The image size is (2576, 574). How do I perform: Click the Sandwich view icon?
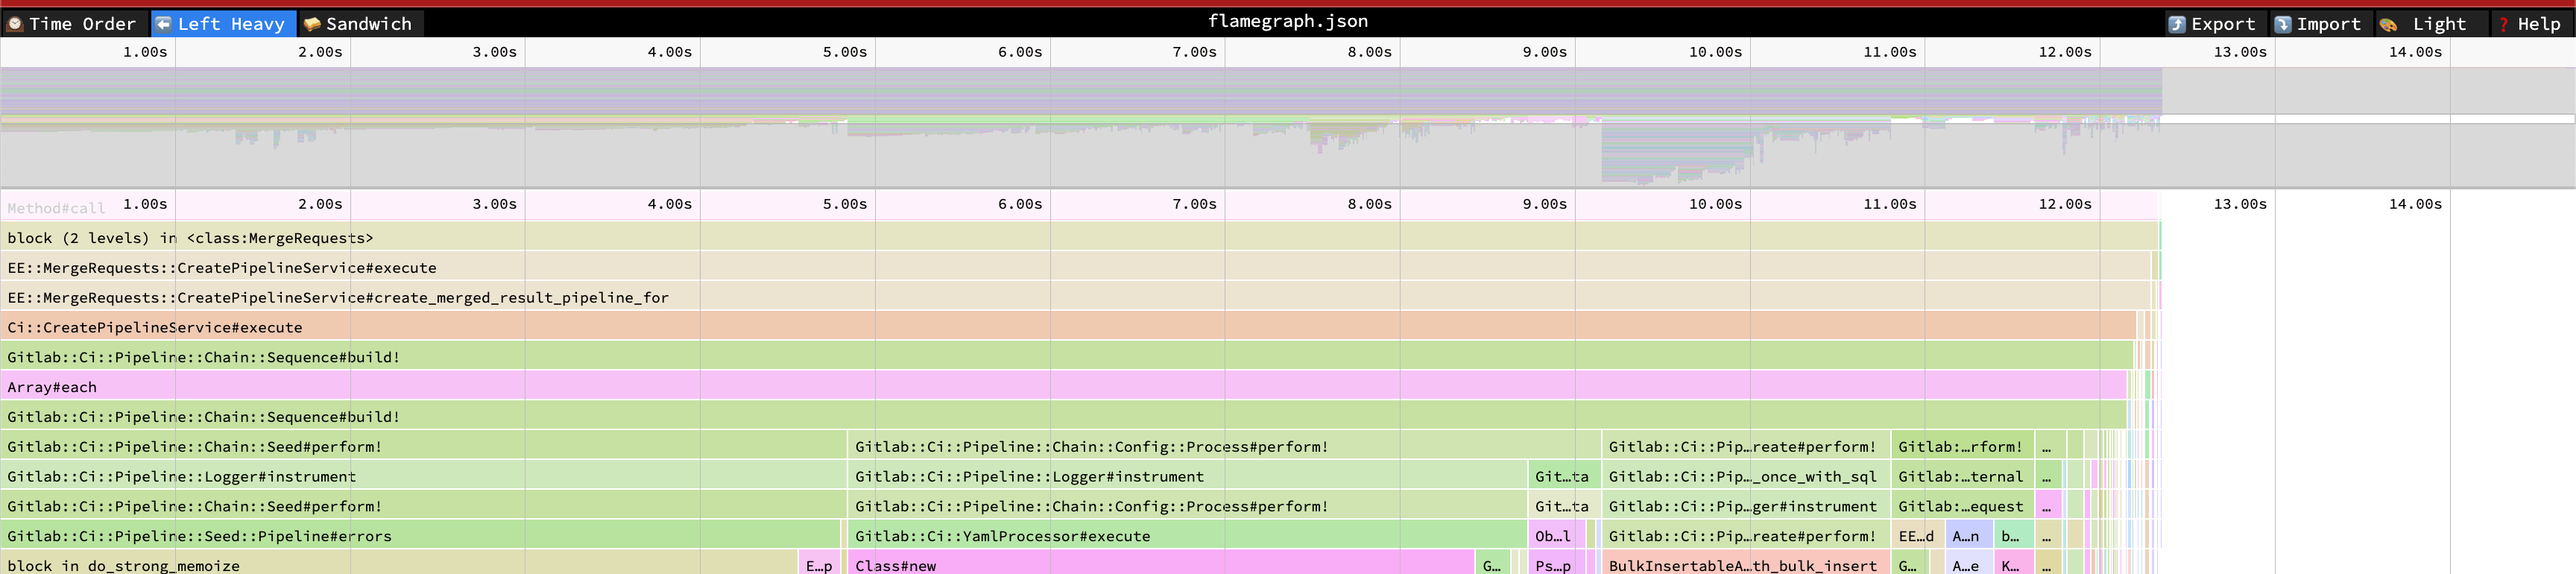point(312,24)
